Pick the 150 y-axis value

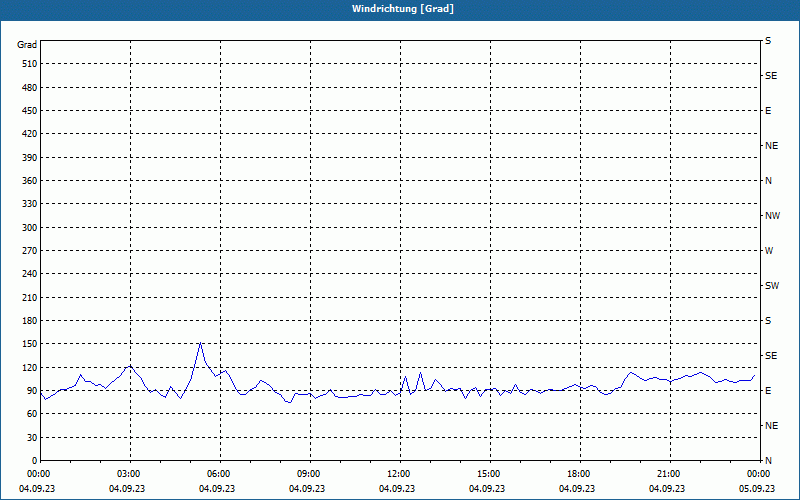click(x=30, y=344)
